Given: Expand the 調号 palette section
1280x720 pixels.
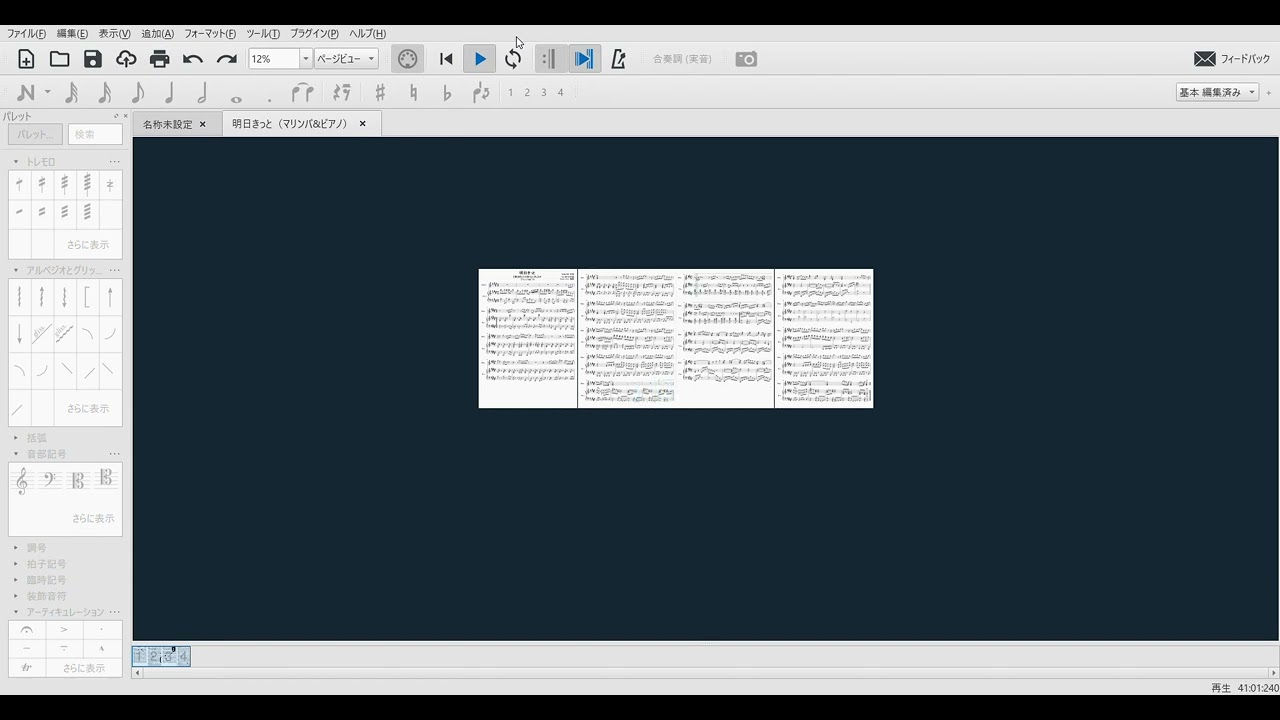Looking at the screenshot, I should pyautogui.click(x=36, y=548).
